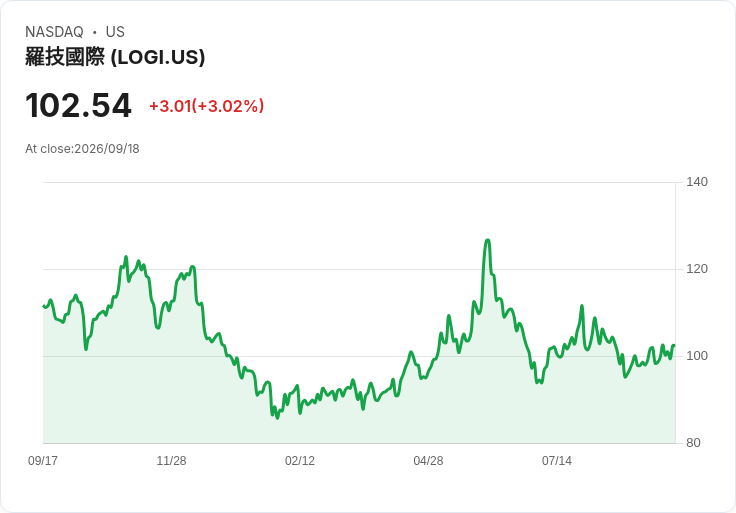This screenshot has height=513, width=736.
Task: Click the NASDAQ exchange label
Action: tap(54, 32)
